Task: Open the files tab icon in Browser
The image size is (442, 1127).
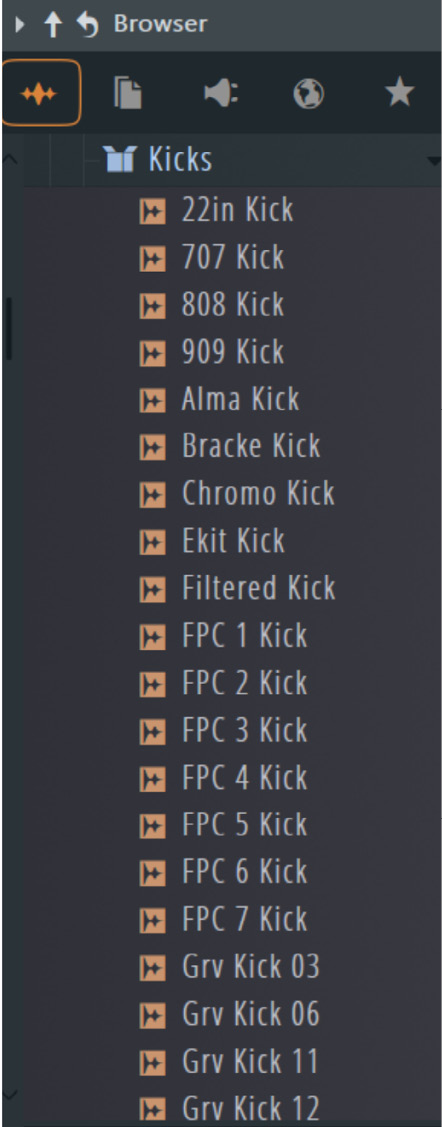Action: (x=128, y=93)
